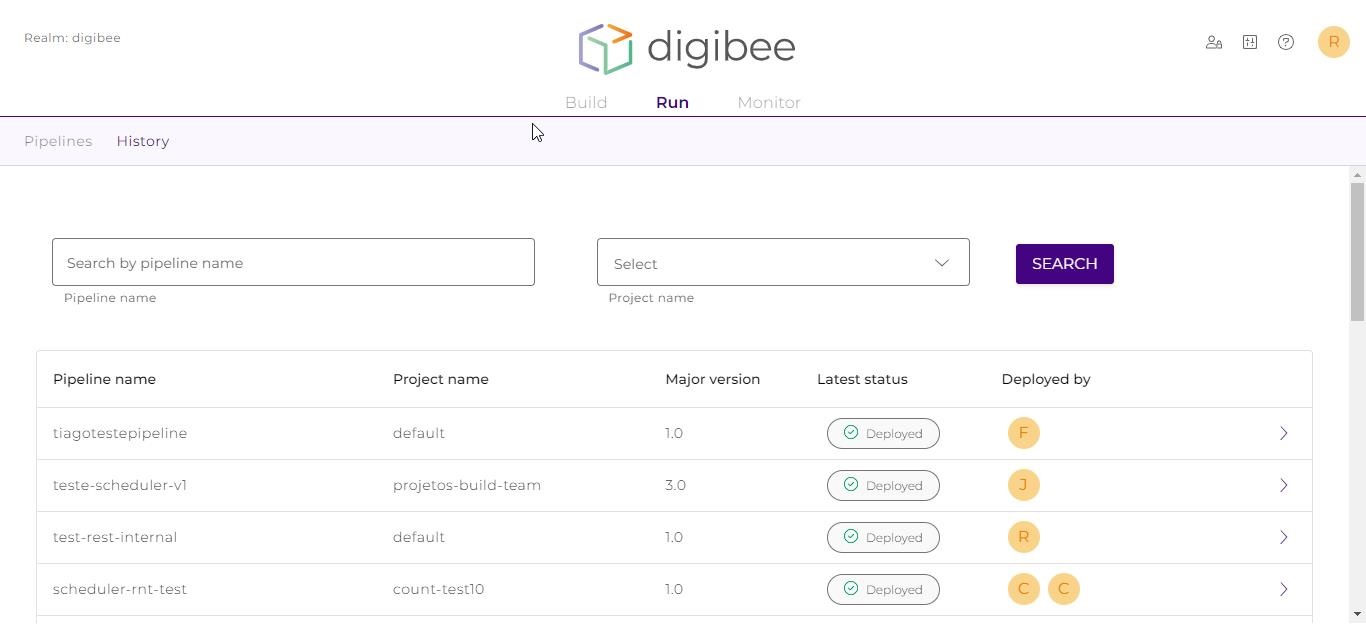
Task: Click the test-rest-internal pipeline name
Action: (115, 537)
